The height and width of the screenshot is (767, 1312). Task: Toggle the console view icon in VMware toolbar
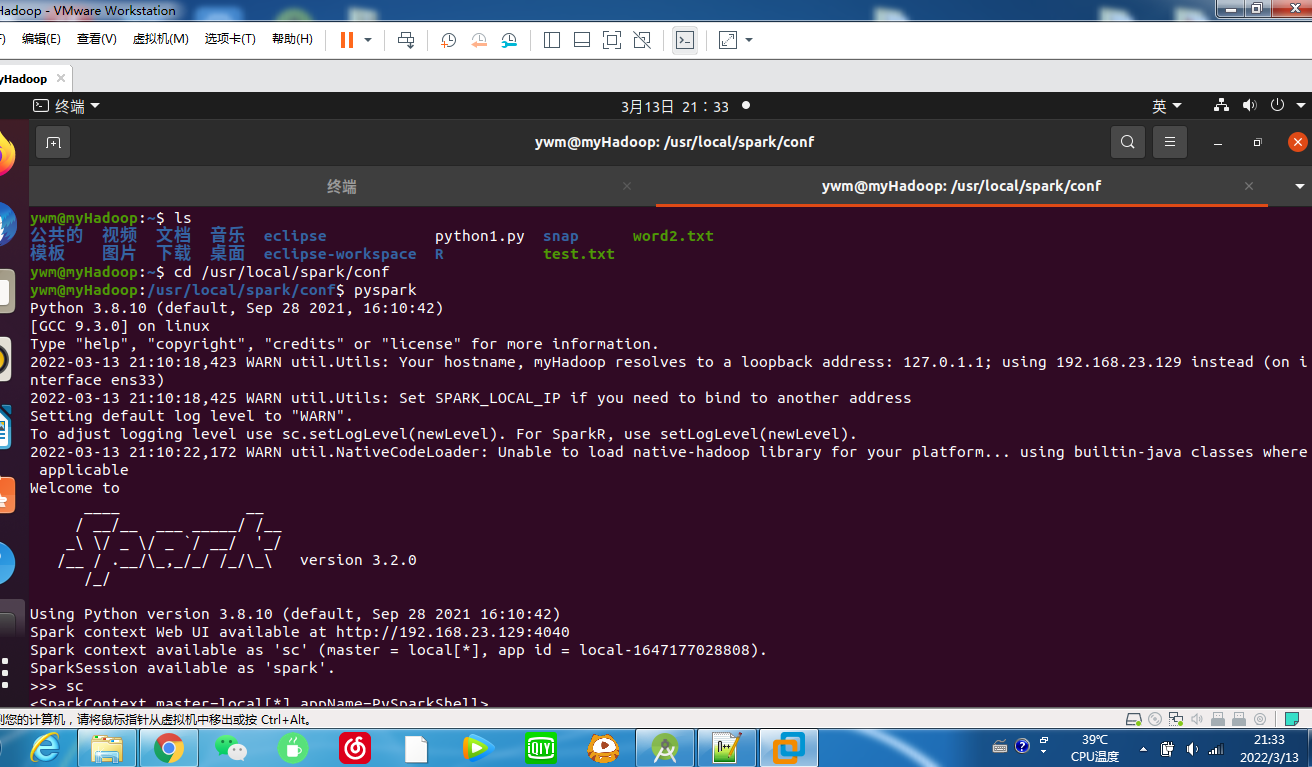coord(685,40)
